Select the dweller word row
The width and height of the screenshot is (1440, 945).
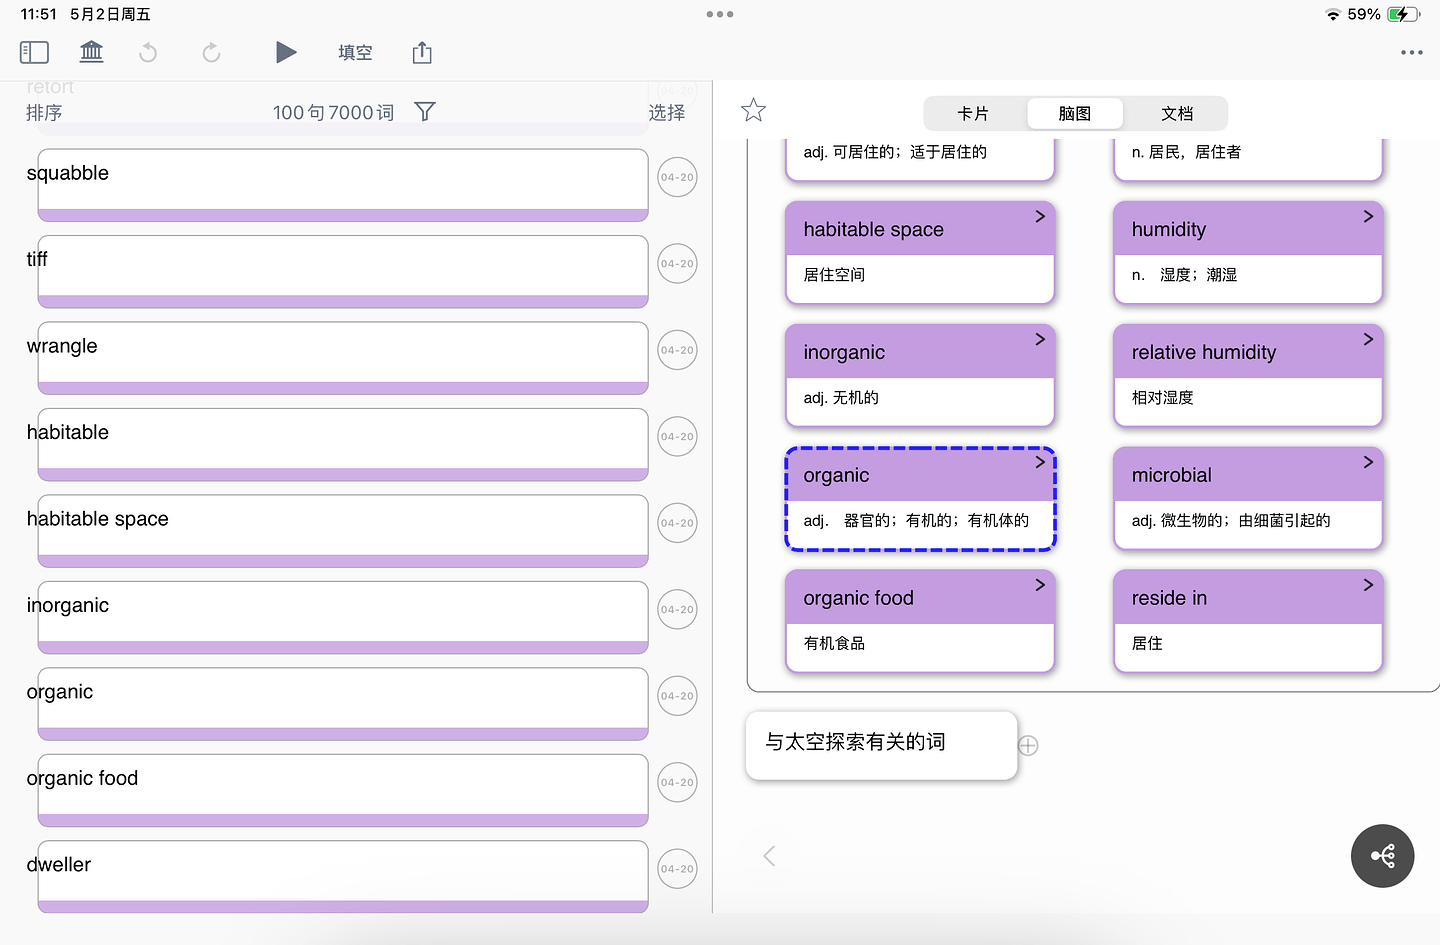pyautogui.click(x=343, y=876)
